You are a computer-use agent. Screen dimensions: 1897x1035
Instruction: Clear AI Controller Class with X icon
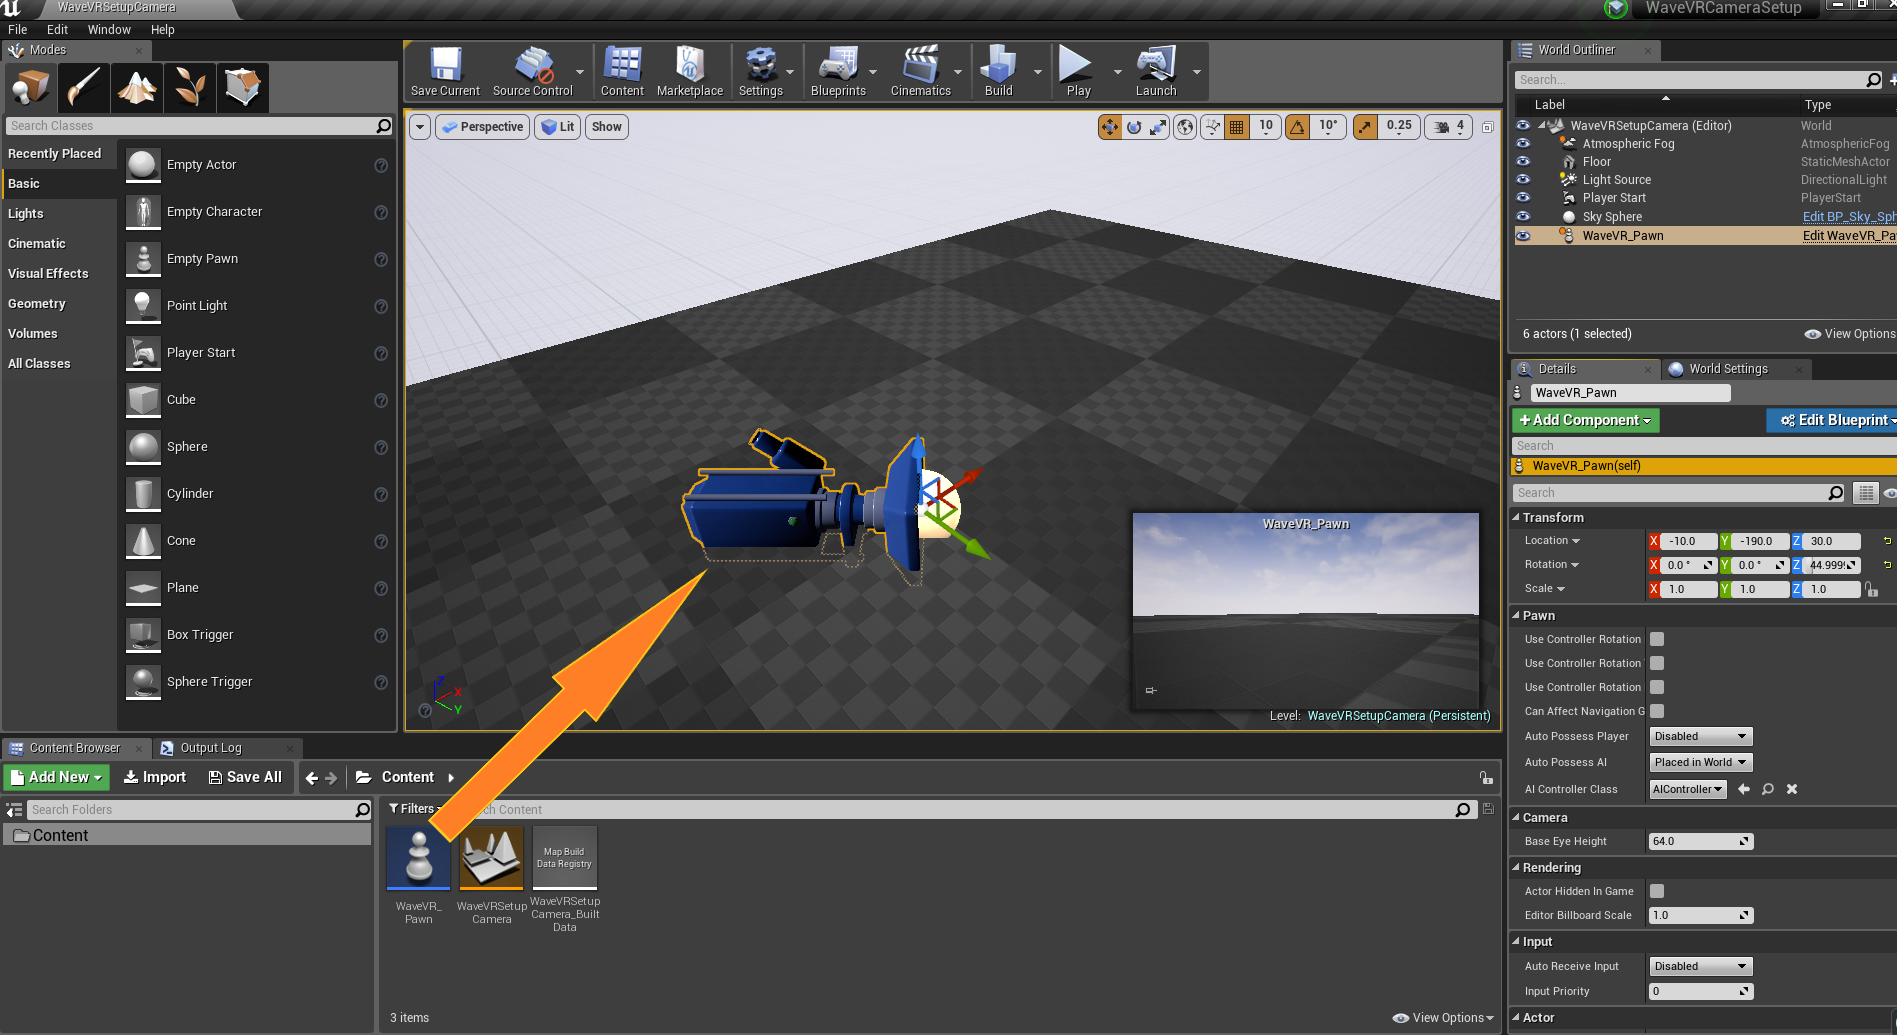1792,789
